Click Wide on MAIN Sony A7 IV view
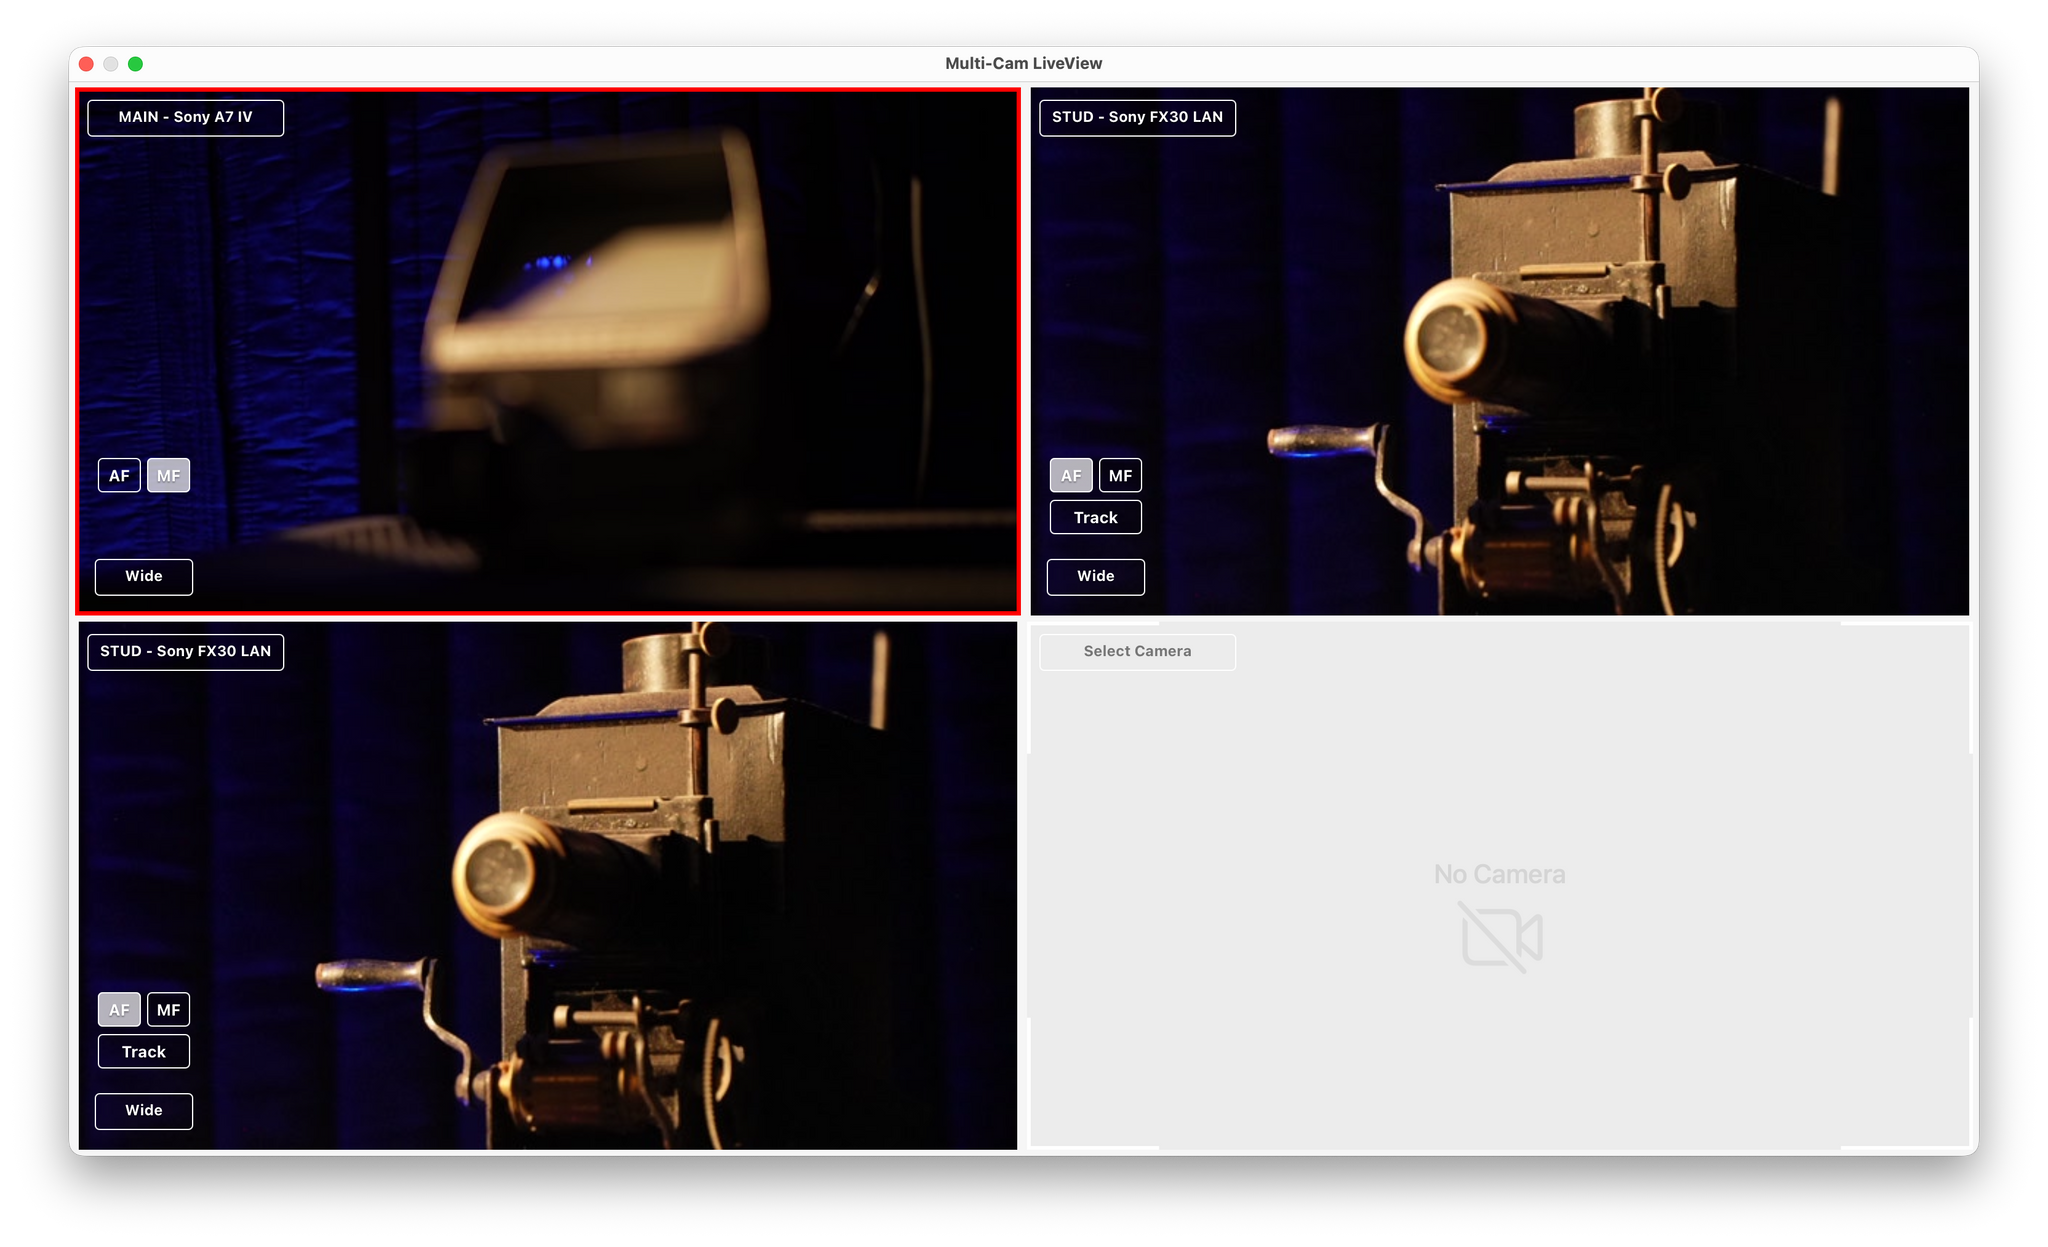Screen dimensions: 2048x1247 [x=144, y=576]
